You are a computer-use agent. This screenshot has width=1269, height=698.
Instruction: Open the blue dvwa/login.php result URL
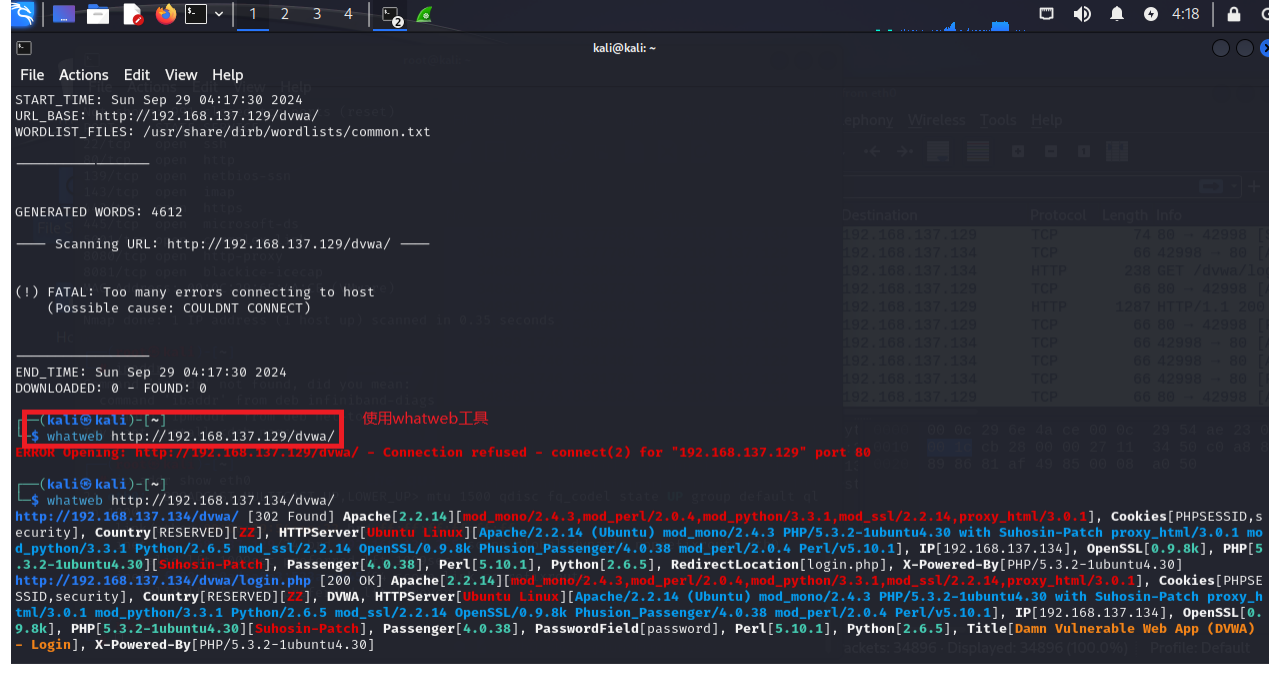163,580
